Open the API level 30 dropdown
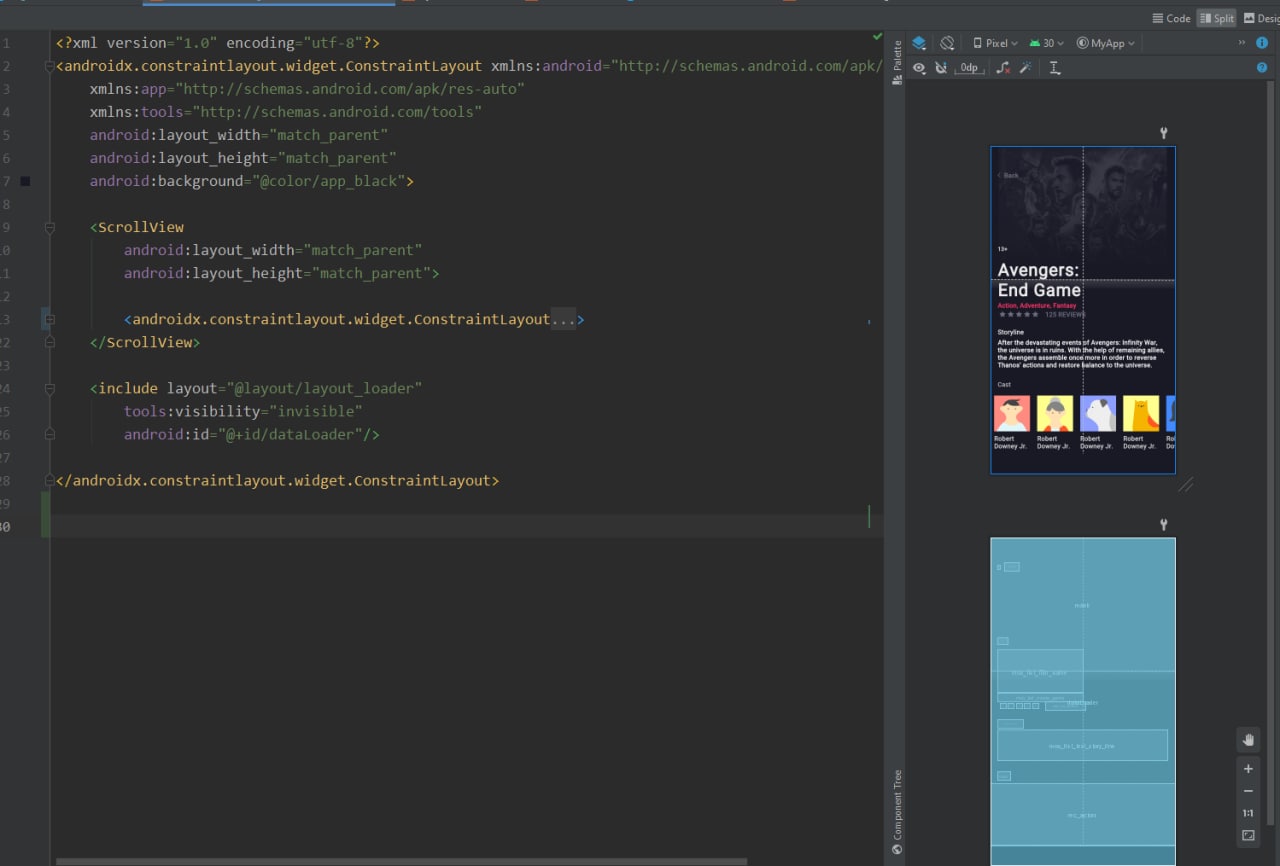The height and width of the screenshot is (866, 1280). coord(1046,43)
